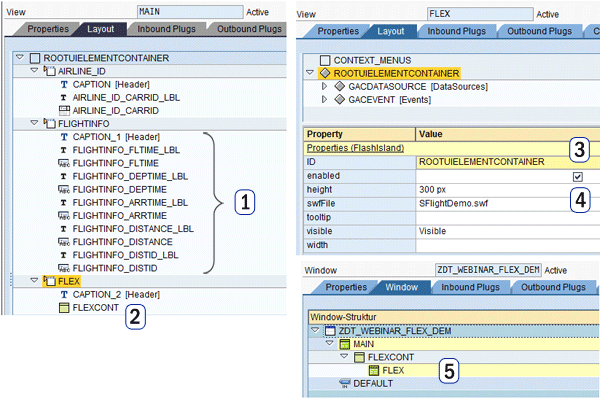Open the Properties (FlashIsland) link

(x=355, y=148)
